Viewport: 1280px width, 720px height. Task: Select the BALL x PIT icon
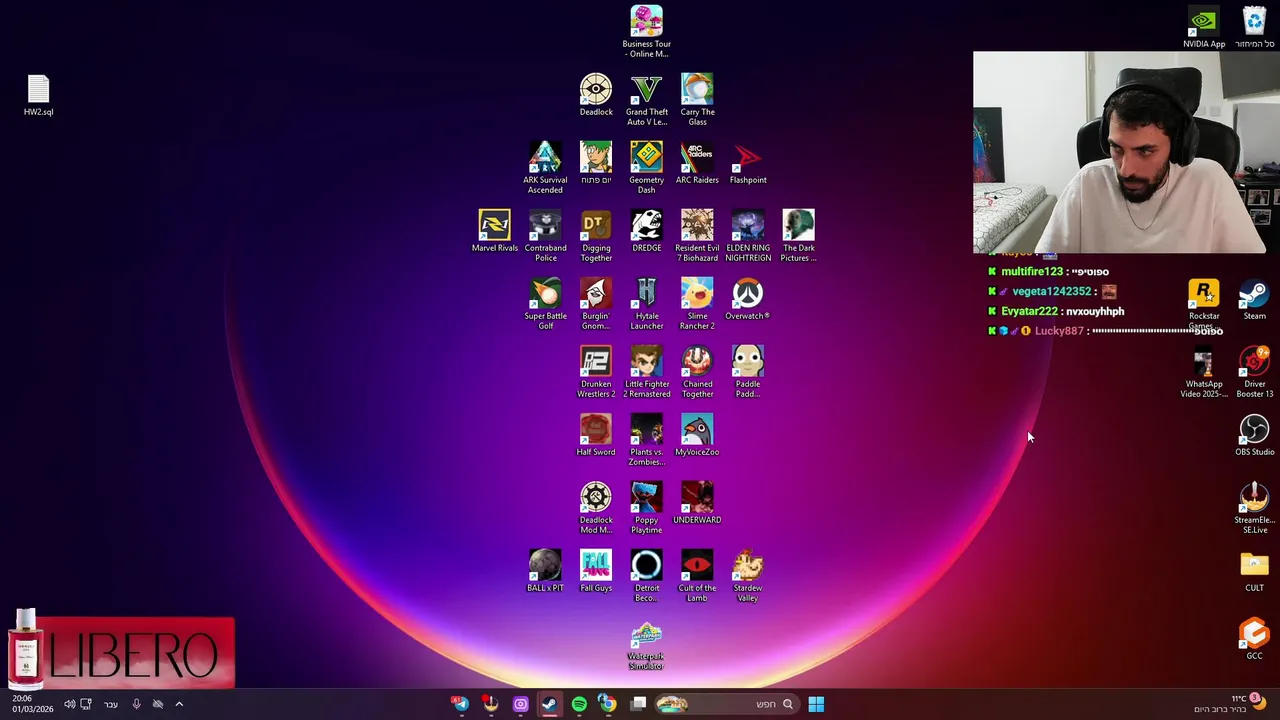[545, 571]
